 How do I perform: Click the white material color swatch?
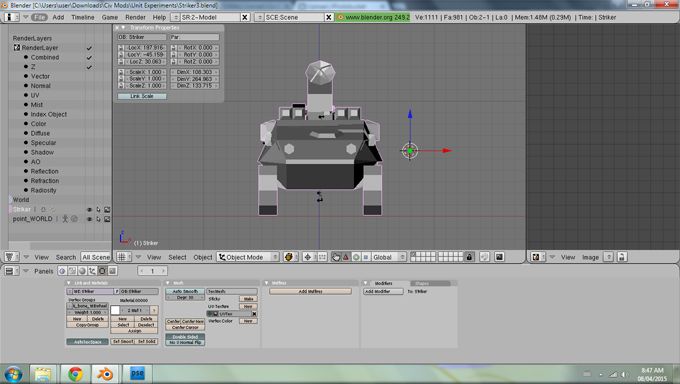pos(115,310)
